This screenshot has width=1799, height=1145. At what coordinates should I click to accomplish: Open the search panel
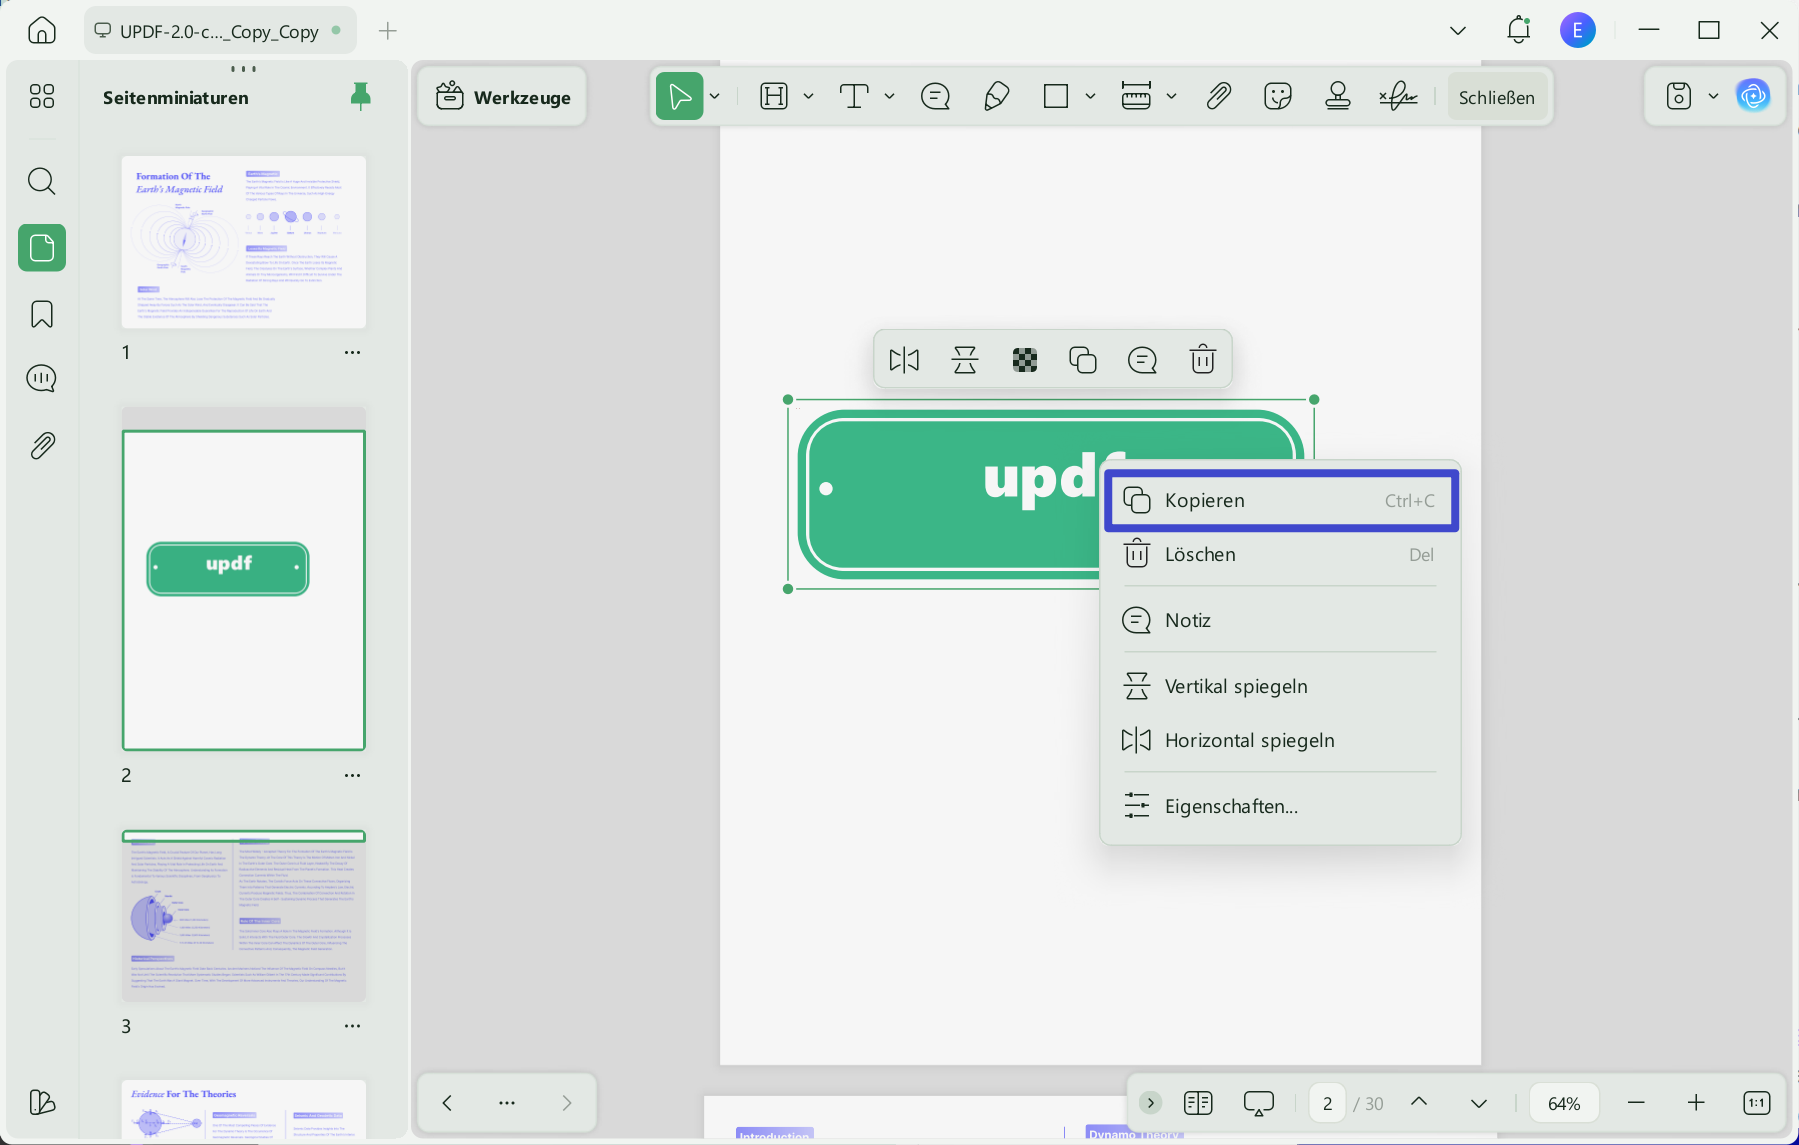42,181
